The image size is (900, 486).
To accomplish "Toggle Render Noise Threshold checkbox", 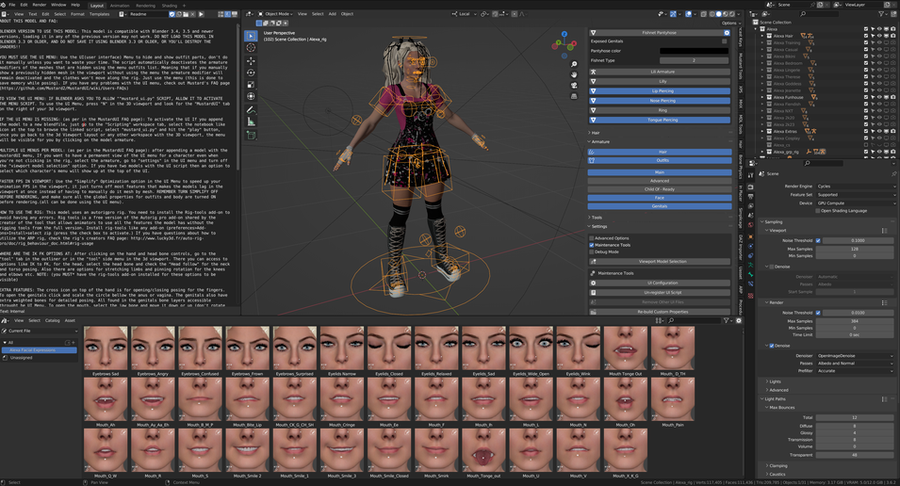I will pyautogui.click(x=818, y=313).
